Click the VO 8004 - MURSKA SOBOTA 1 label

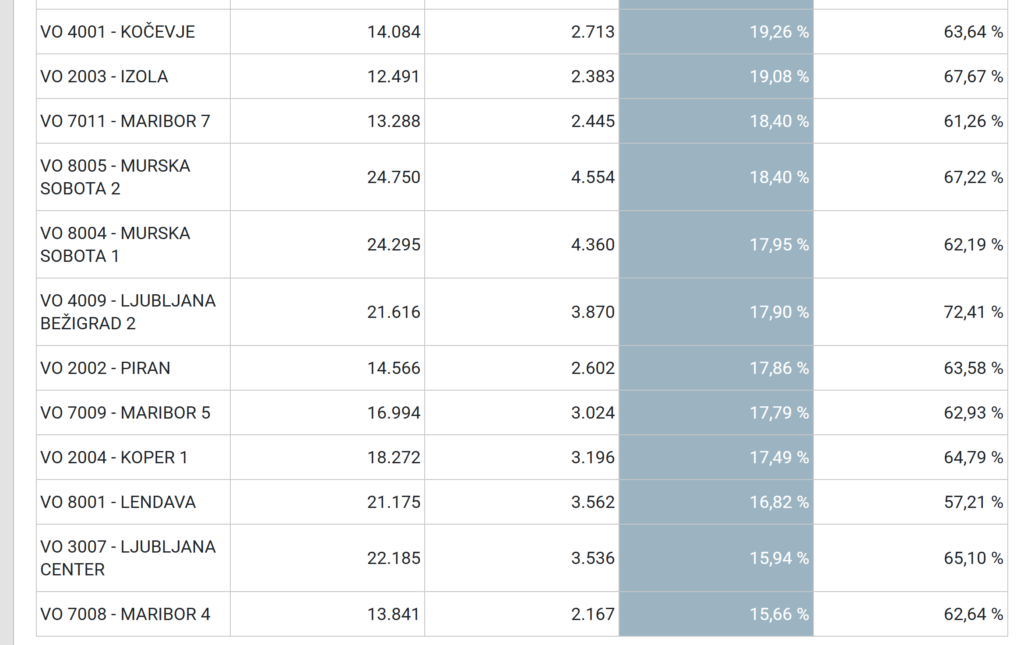coord(115,244)
